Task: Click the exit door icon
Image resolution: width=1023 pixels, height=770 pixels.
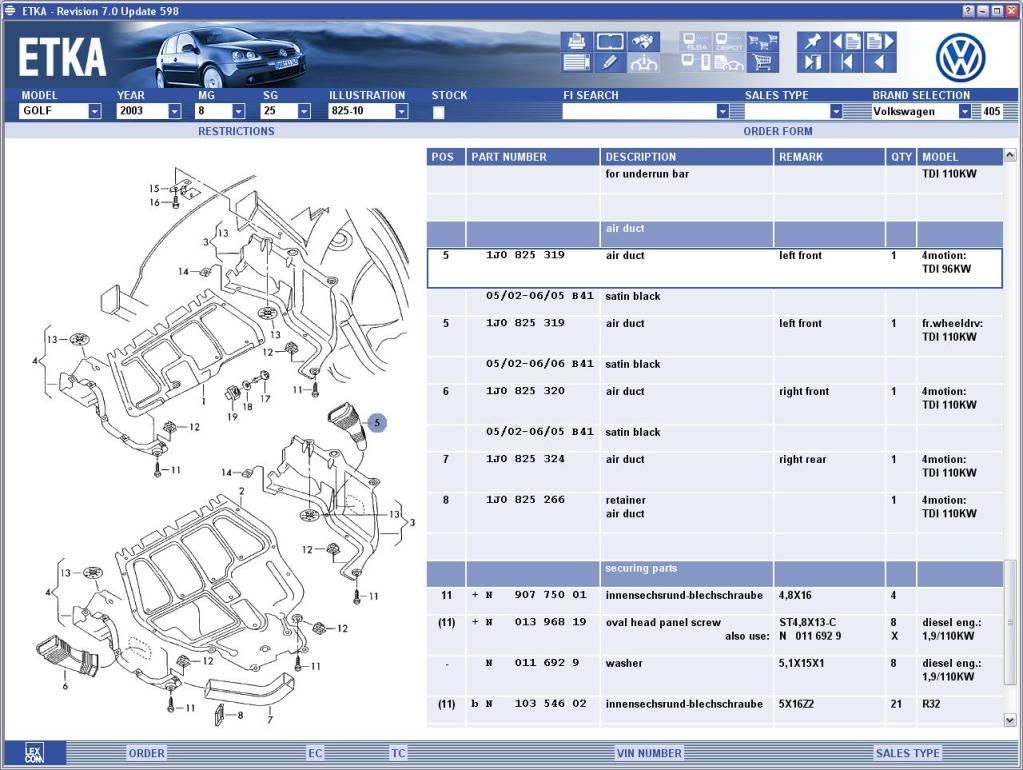Action: [x=813, y=63]
